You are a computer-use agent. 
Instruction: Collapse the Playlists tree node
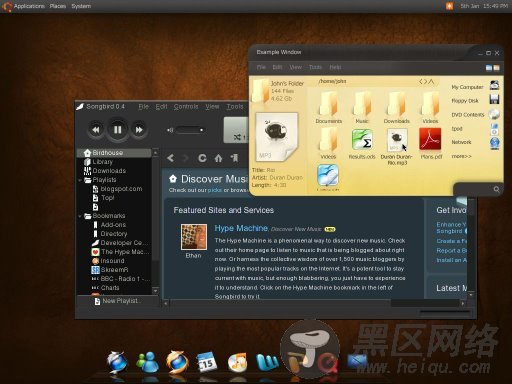(80, 180)
